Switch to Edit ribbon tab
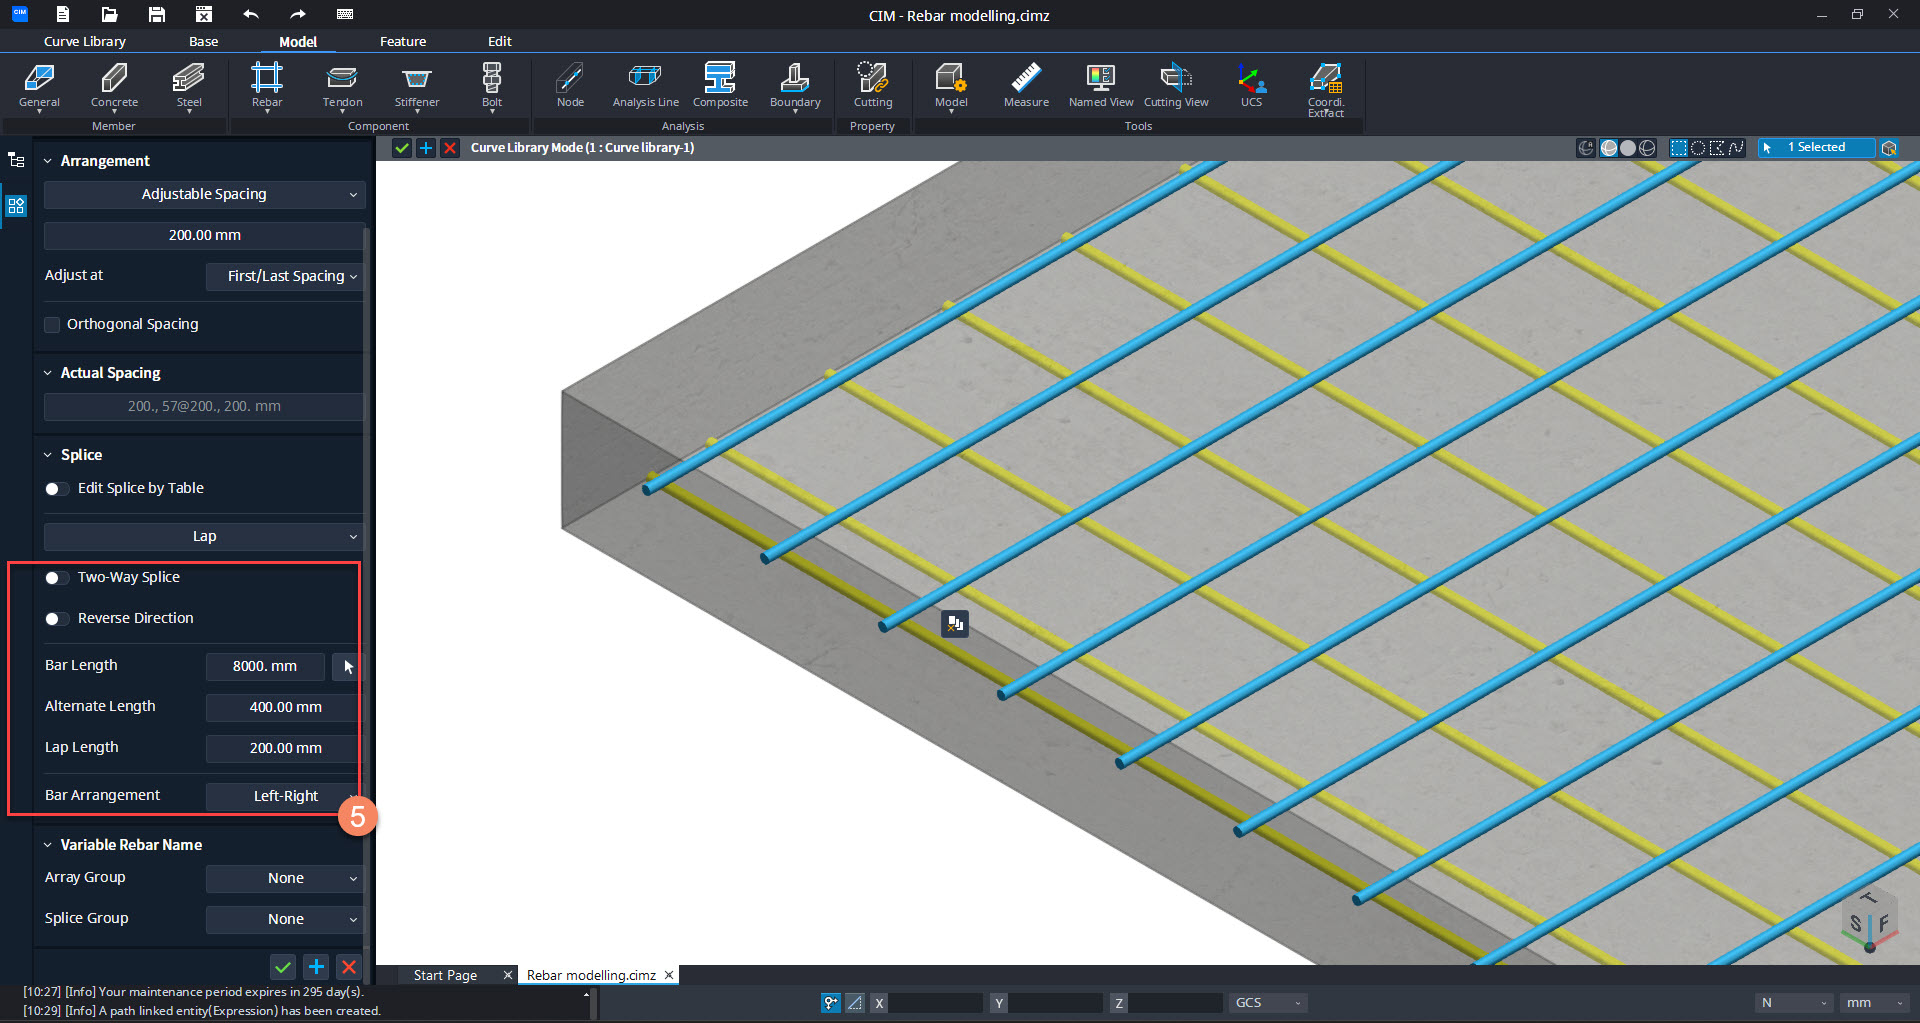1920x1023 pixels. coord(500,41)
